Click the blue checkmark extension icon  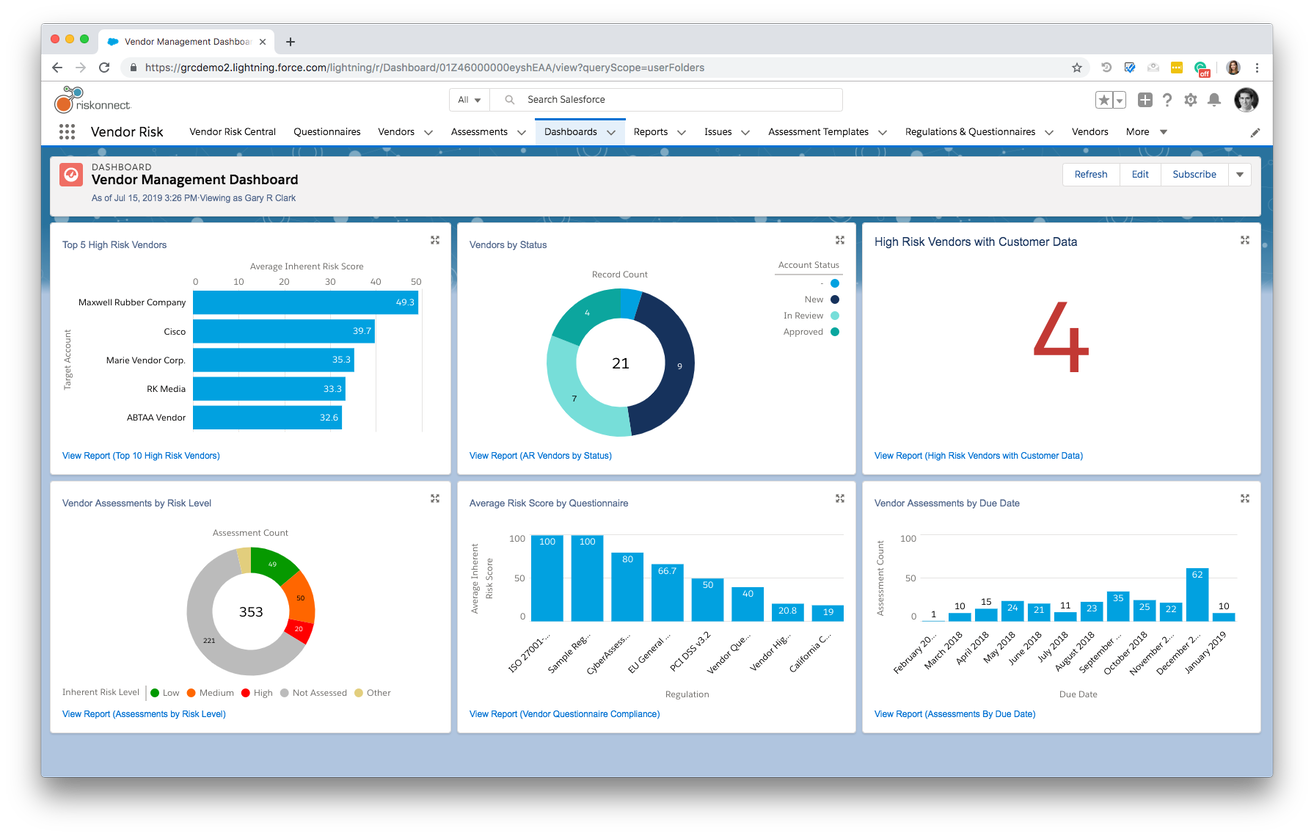click(x=1129, y=68)
